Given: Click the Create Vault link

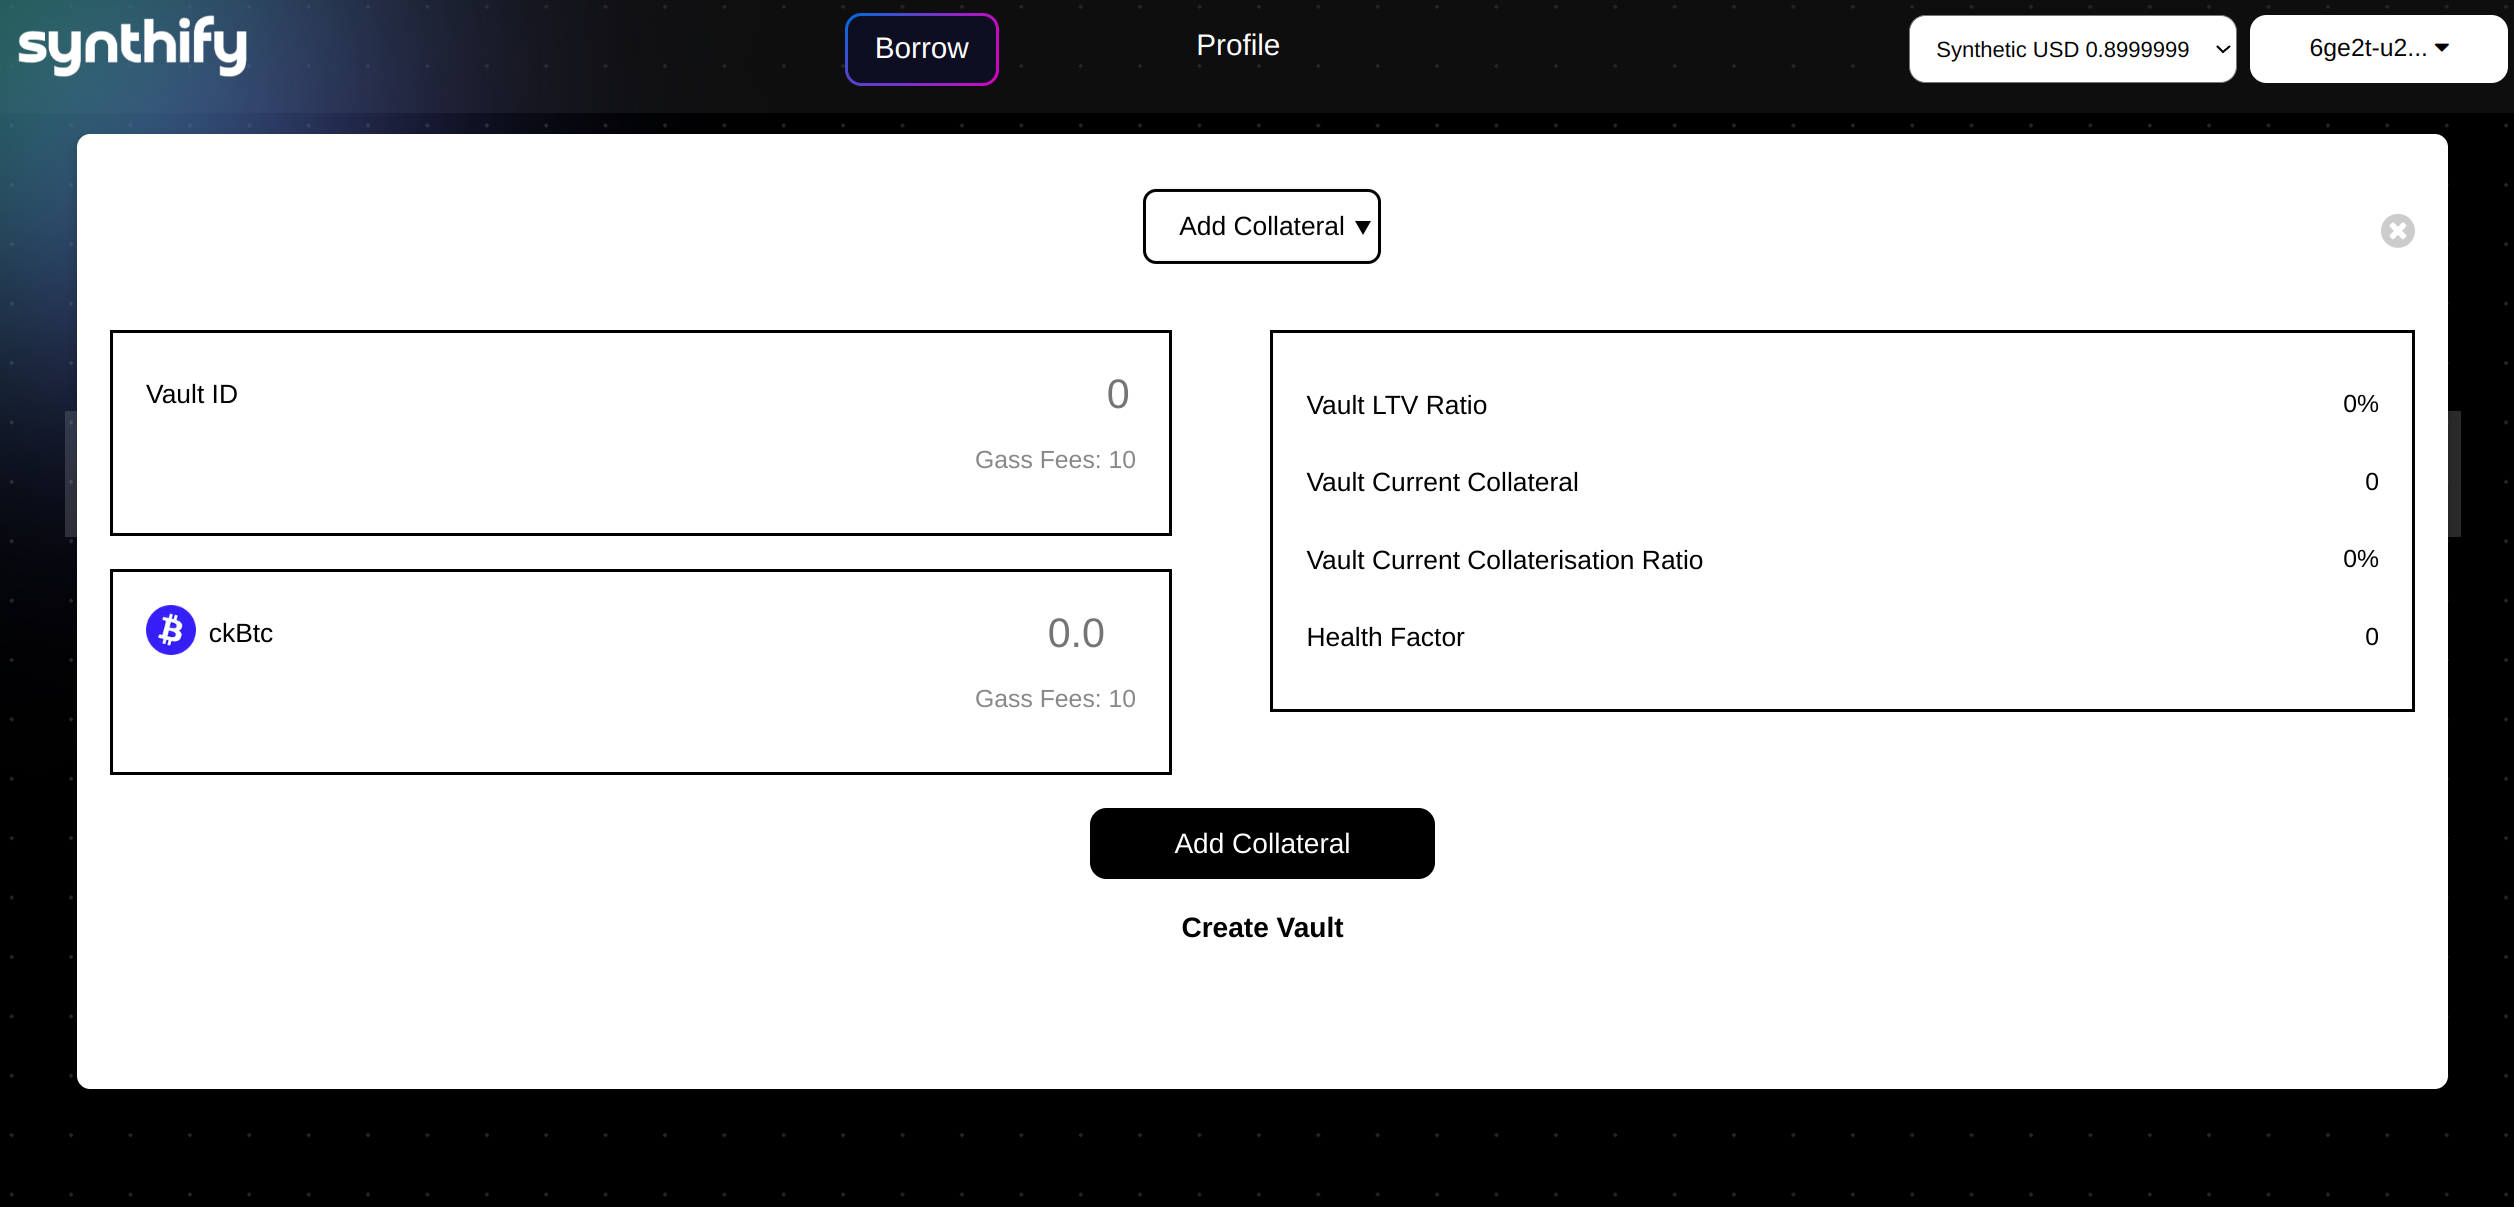Looking at the screenshot, I should coord(1261,928).
